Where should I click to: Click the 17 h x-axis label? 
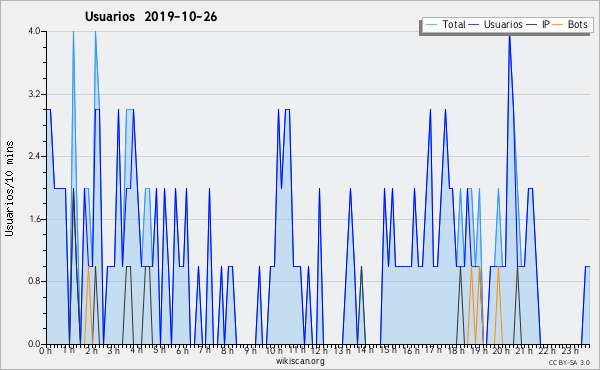tap(433, 350)
